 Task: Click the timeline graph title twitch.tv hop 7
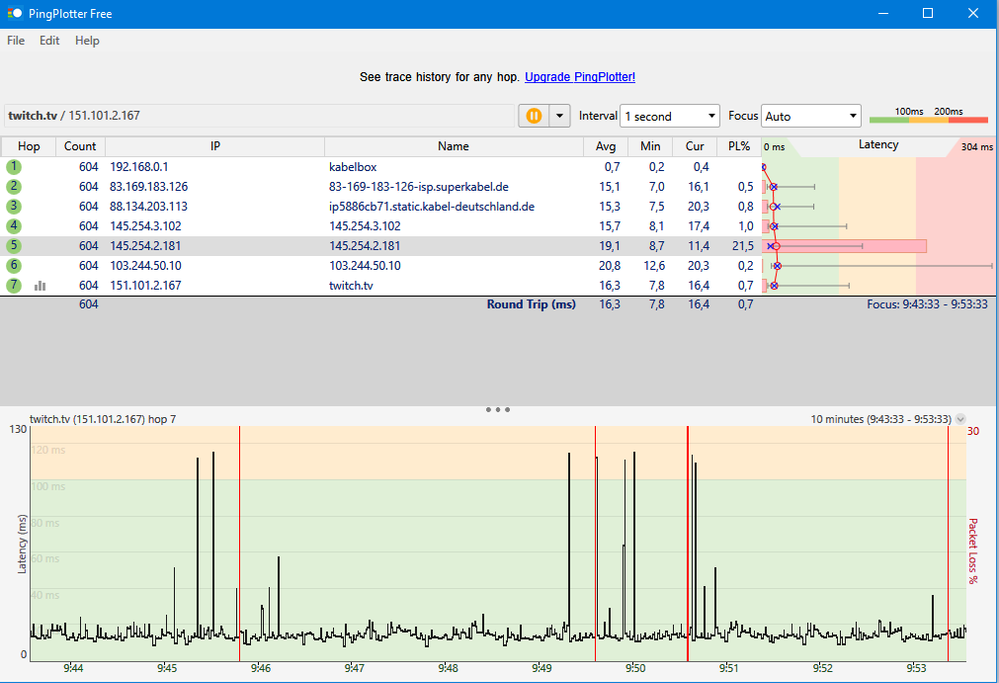[103, 419]
